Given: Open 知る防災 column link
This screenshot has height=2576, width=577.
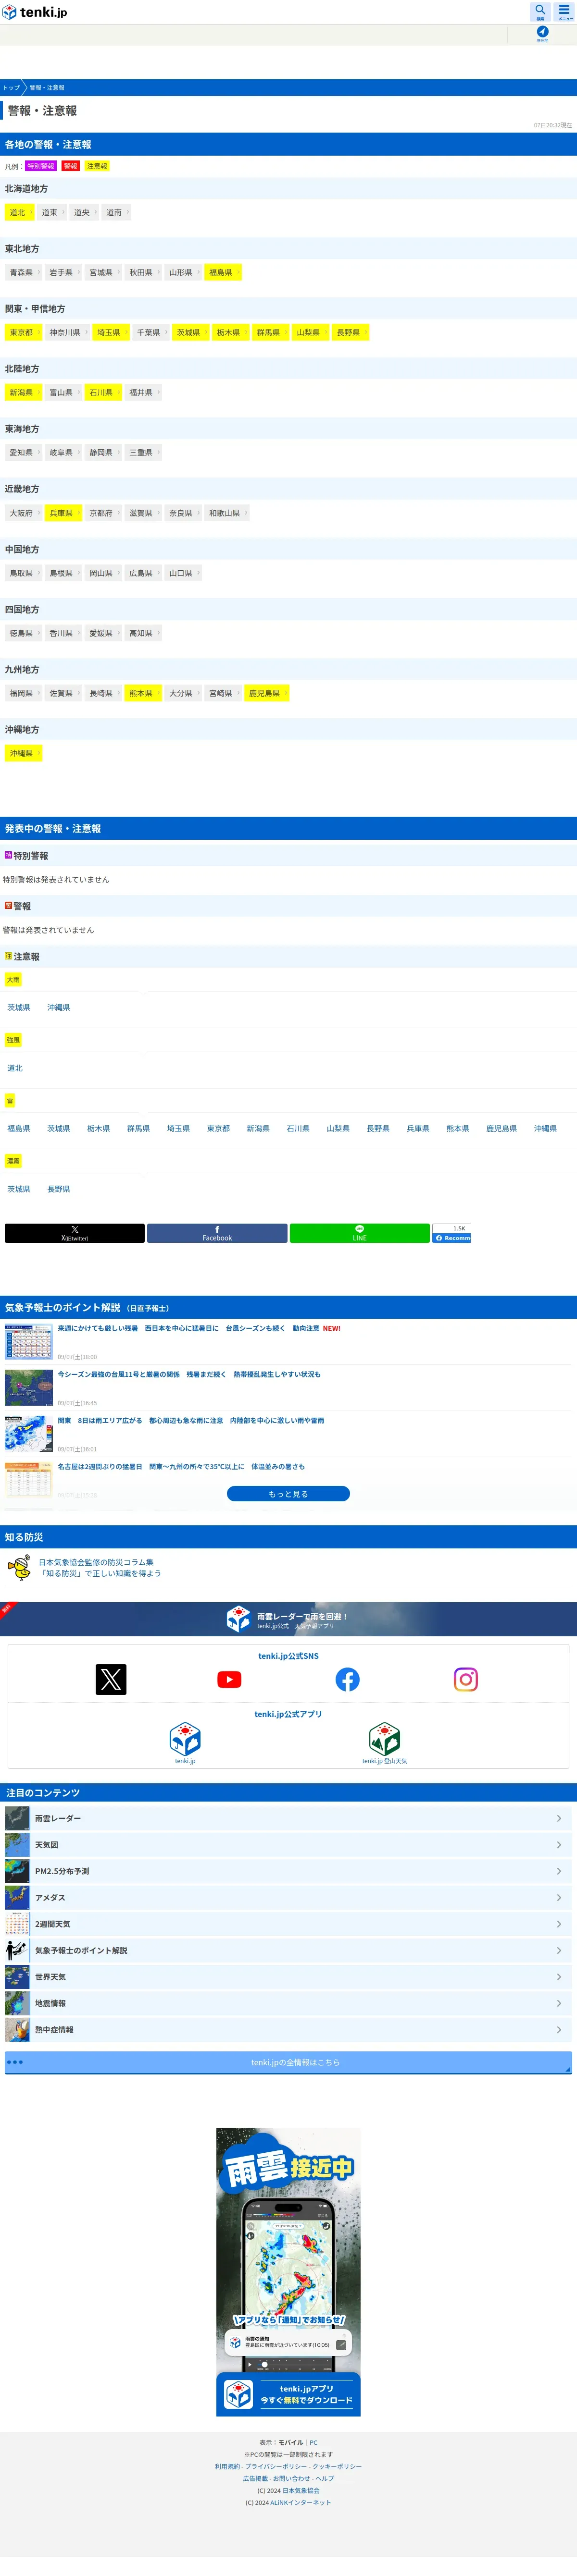Looking at the screenshot, I should (100, 1567).
